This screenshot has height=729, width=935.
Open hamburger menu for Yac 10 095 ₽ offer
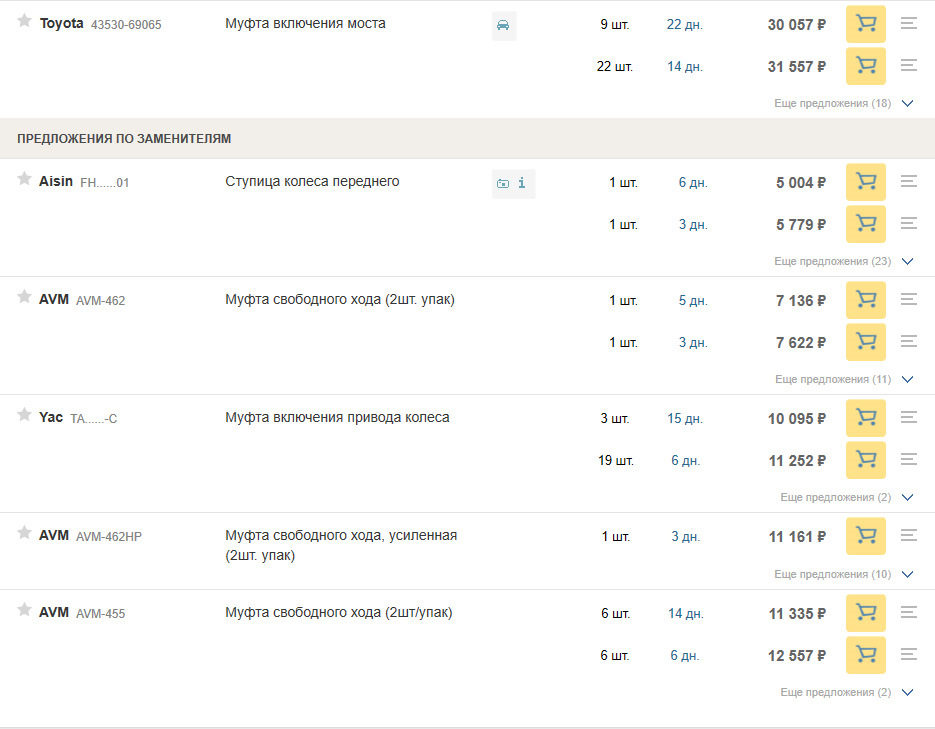(909, 417)
